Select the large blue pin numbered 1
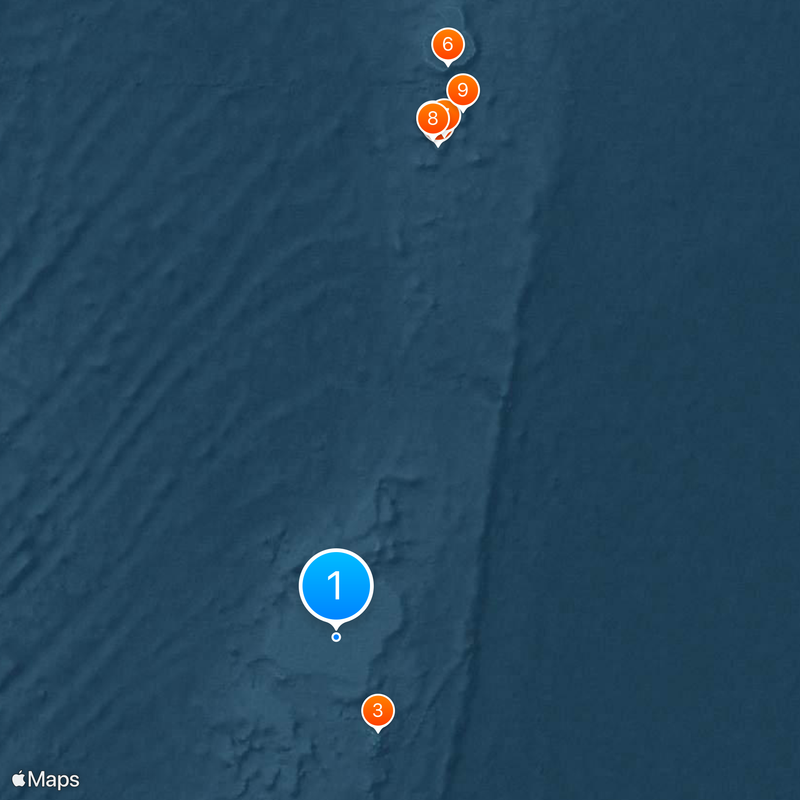The width and height of the screenshot is (800, 800). 336,586
